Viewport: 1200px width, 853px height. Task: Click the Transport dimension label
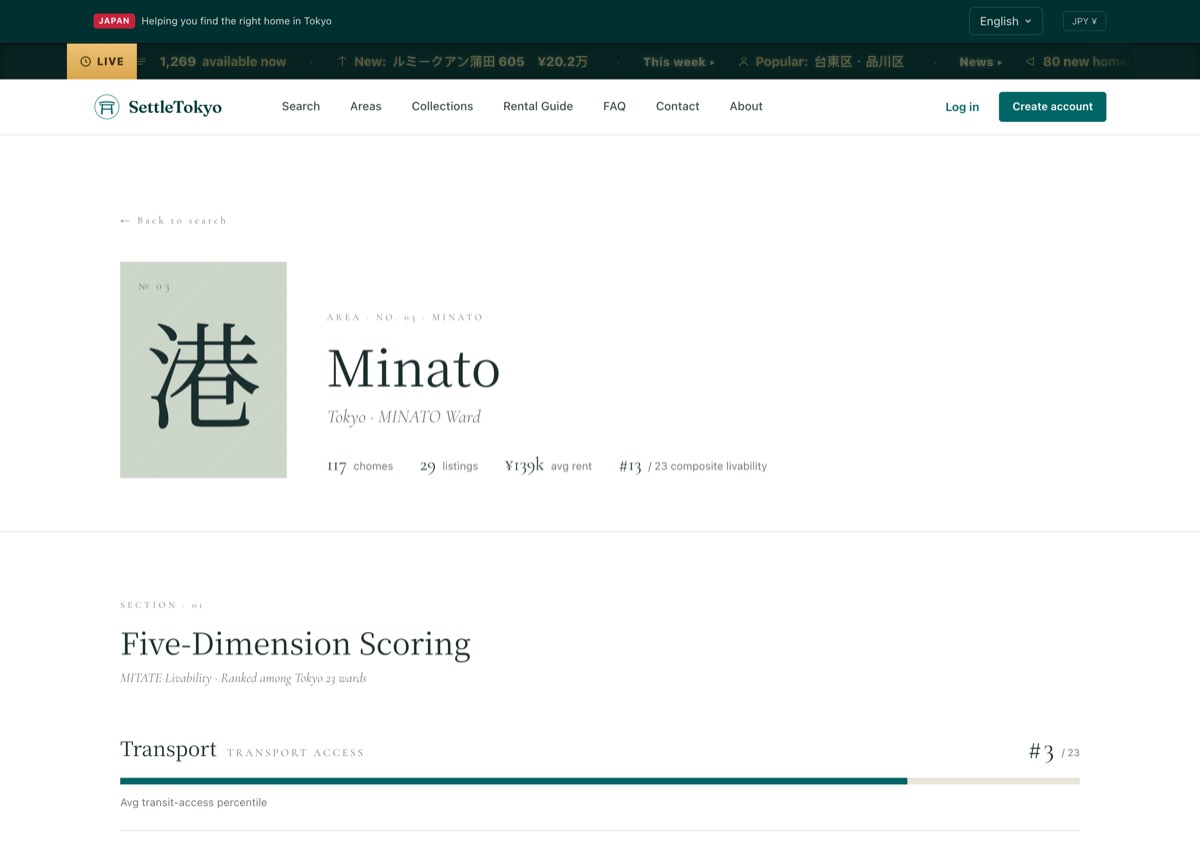168,749
